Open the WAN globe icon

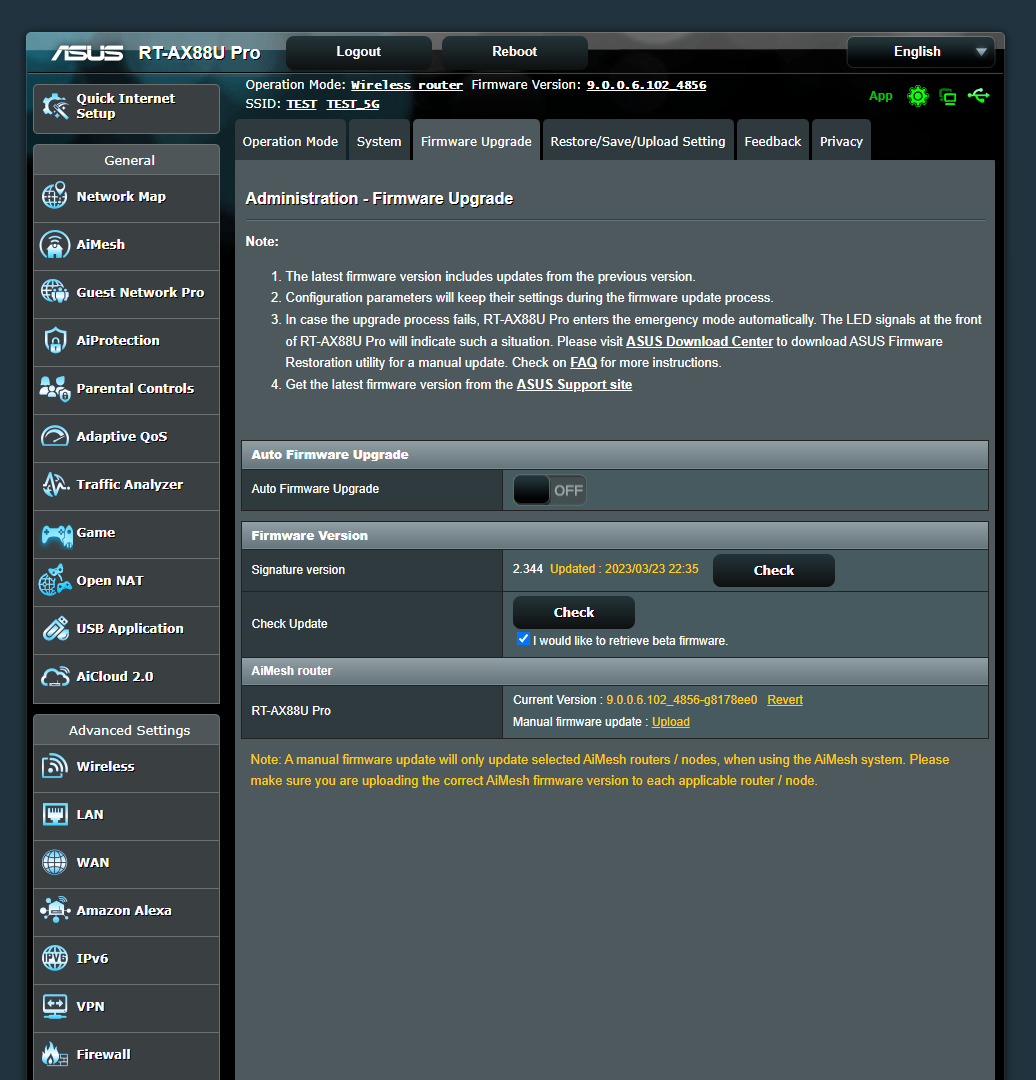point(54,862)
